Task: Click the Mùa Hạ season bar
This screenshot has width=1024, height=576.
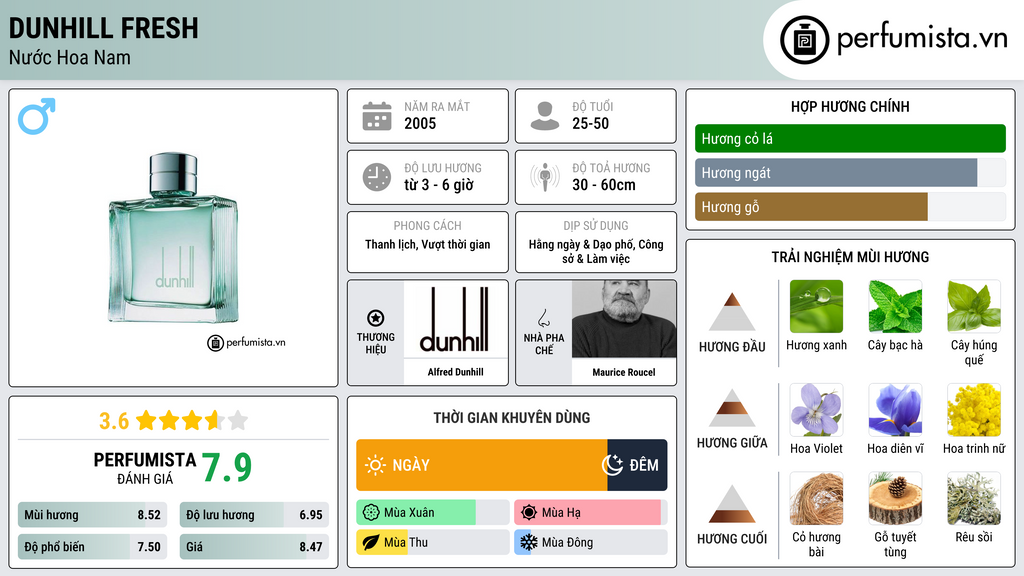Action: point(590,513)
